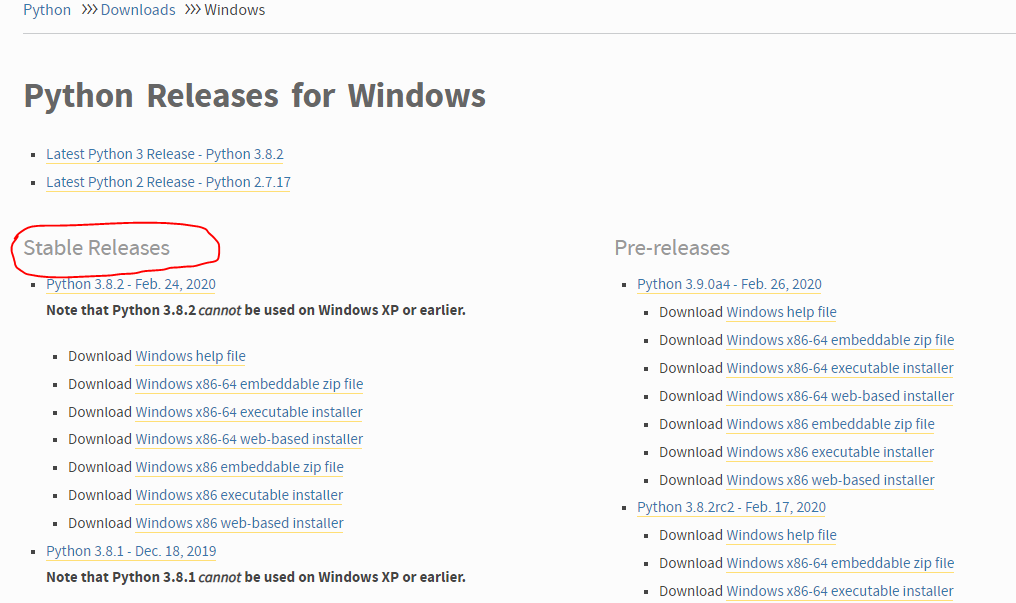The image size is (1016, 603).
Task: Open the Python 3.8.2 - Feb. 24, 2020 release
Action: pos(131,284)
